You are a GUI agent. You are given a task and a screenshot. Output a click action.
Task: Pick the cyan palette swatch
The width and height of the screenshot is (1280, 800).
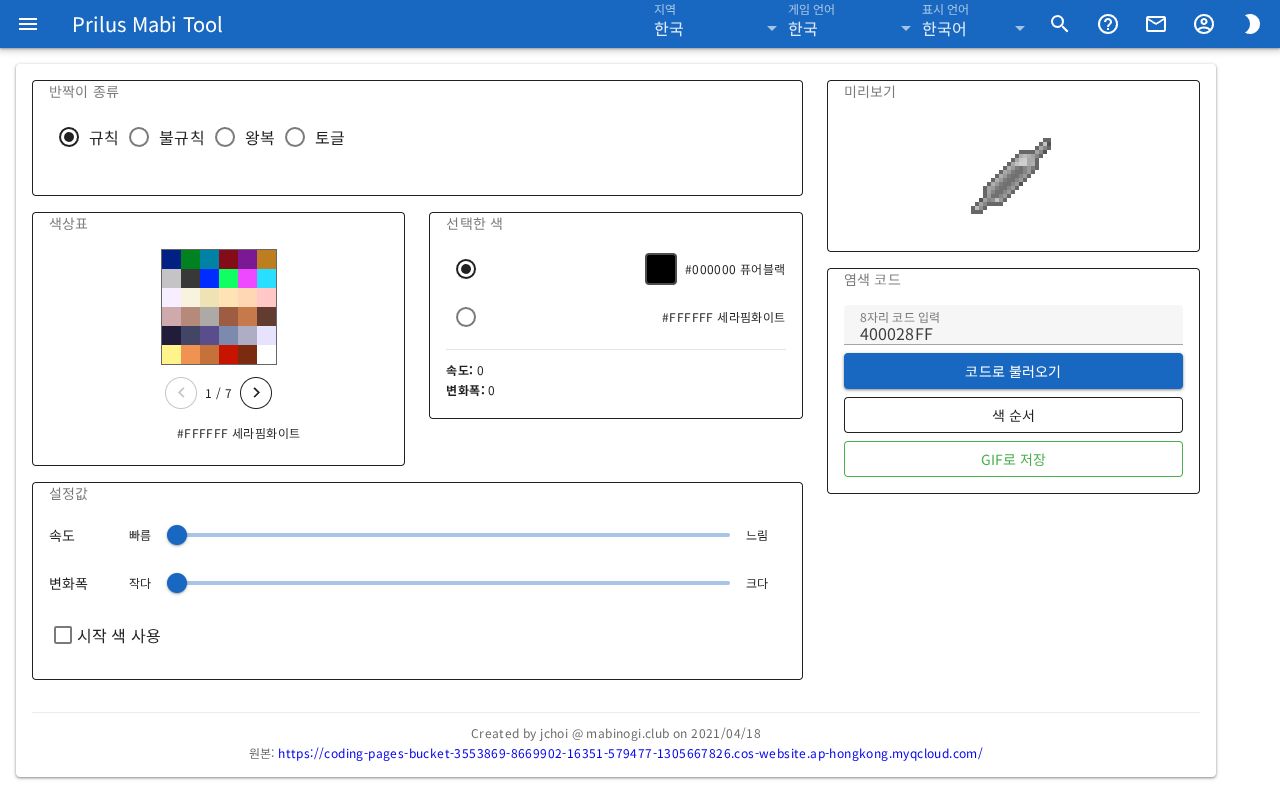click(266, 278)
